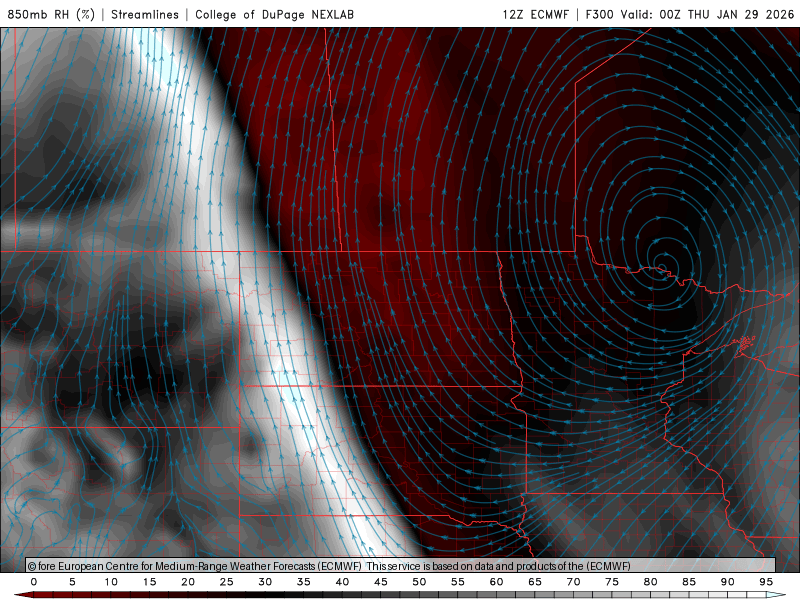The width and height of the screenshot is (800, 600).
Task: Click the "850mb RH (%)" title label
Action: click(51, 14)
